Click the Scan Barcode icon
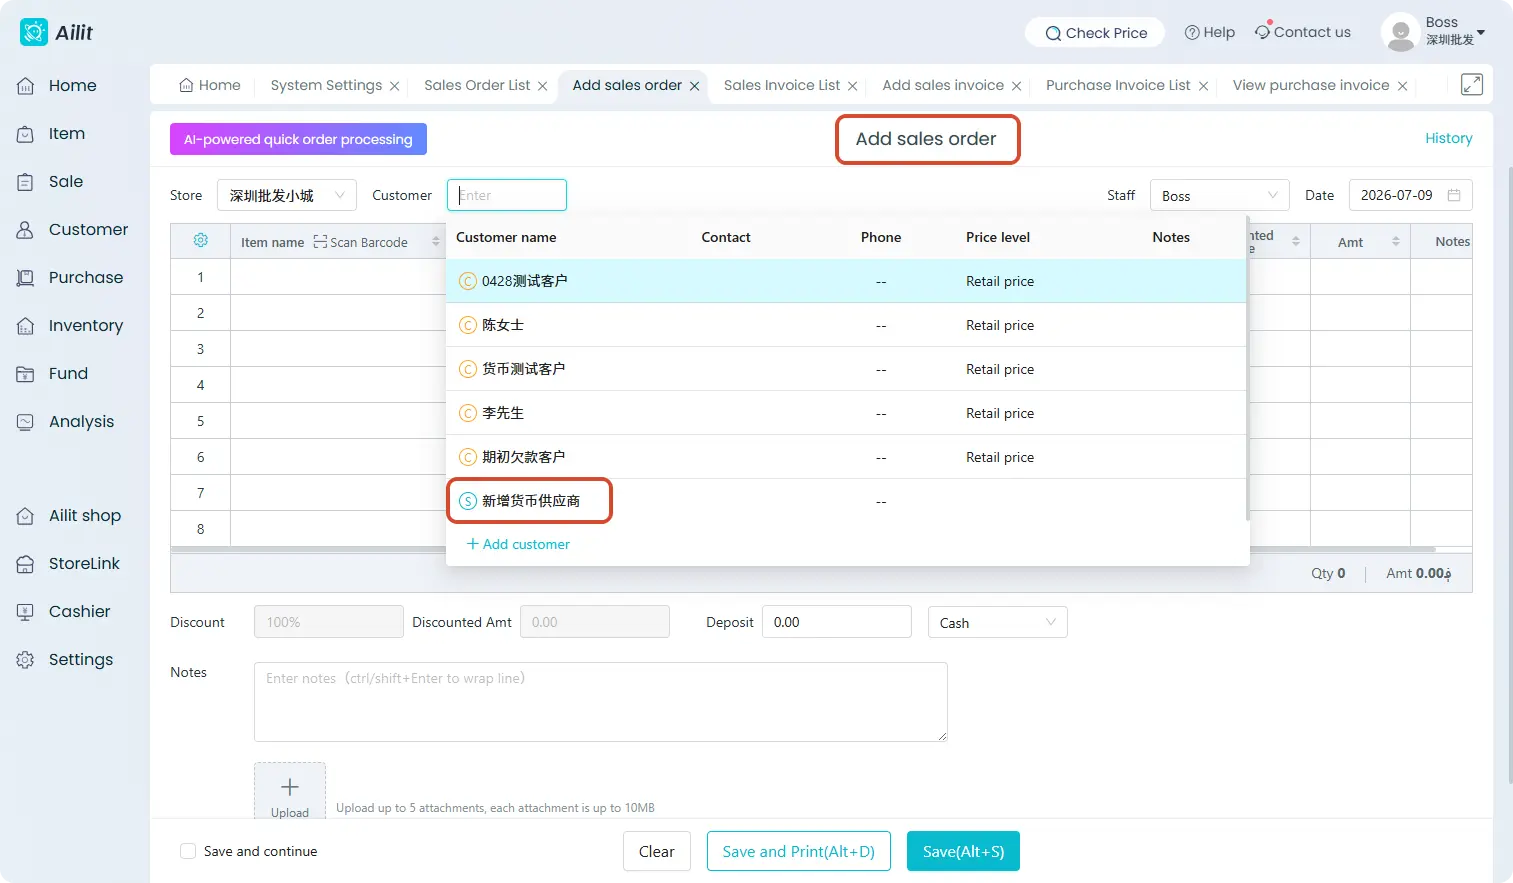This screenshot has height=883, width=1513. (x=320, y=242)
